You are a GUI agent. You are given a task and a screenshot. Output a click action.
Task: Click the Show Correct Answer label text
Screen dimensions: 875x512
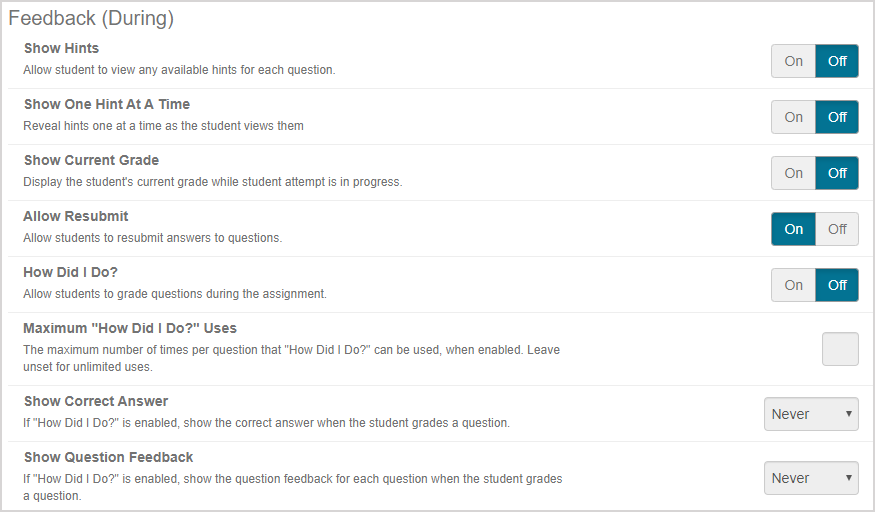click(96, 401)
